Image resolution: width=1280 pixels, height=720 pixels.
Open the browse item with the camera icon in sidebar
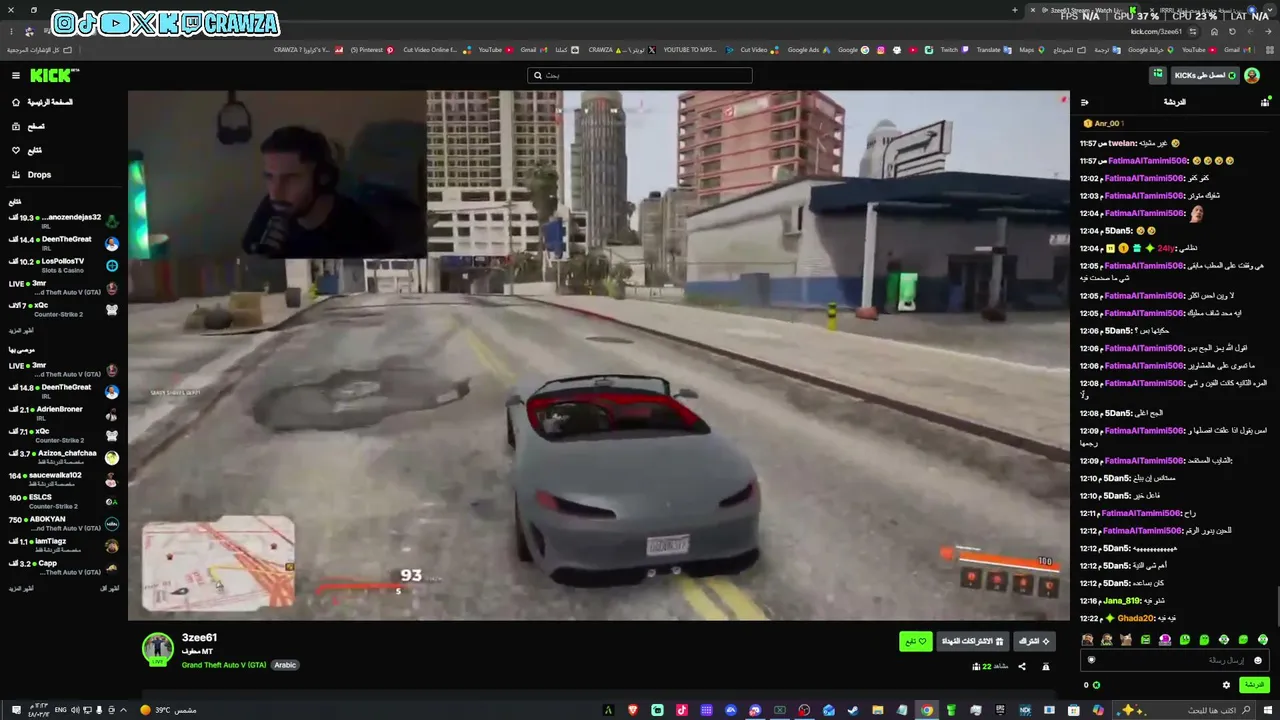click(28, 126)
